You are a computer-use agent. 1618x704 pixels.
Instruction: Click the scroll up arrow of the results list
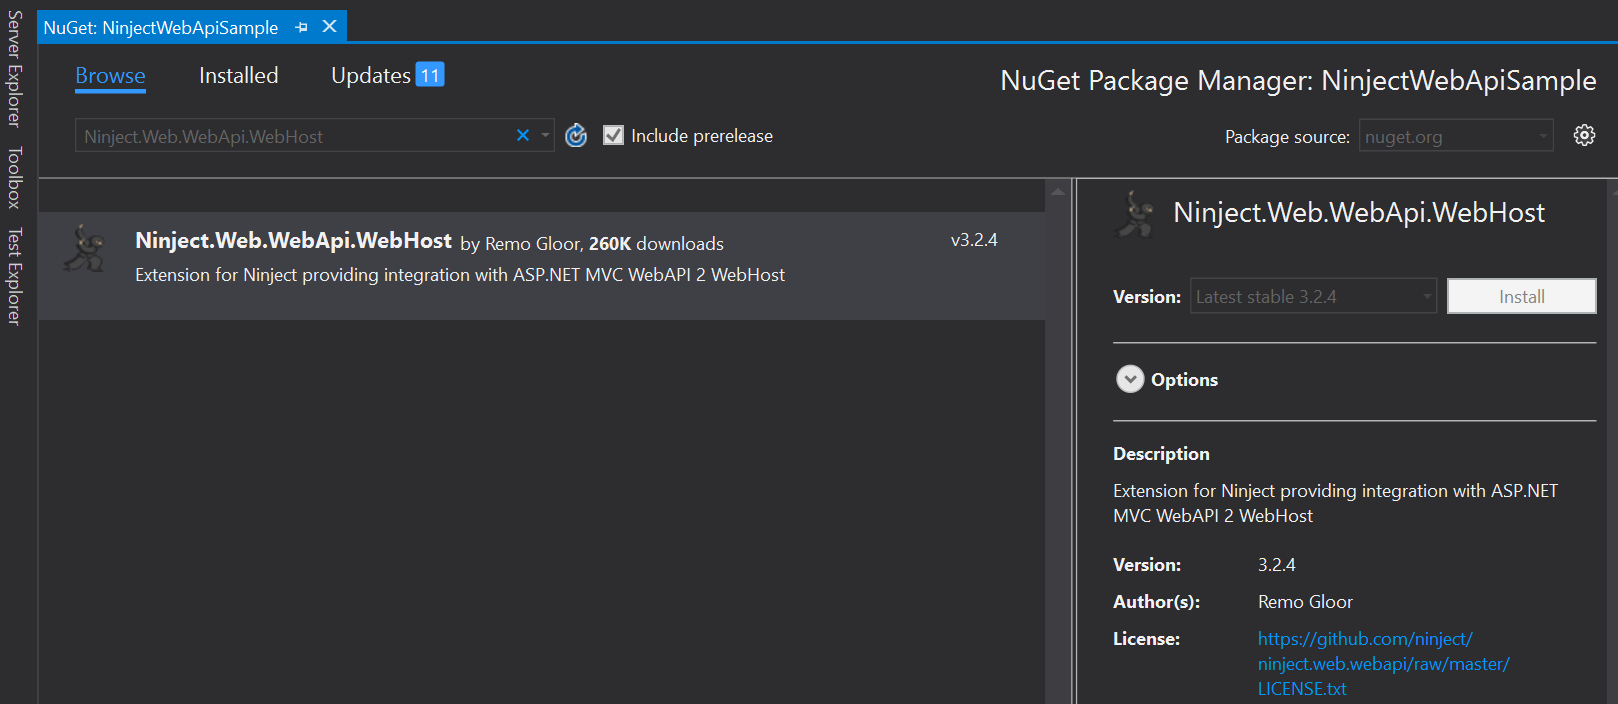pos(1058,190)
